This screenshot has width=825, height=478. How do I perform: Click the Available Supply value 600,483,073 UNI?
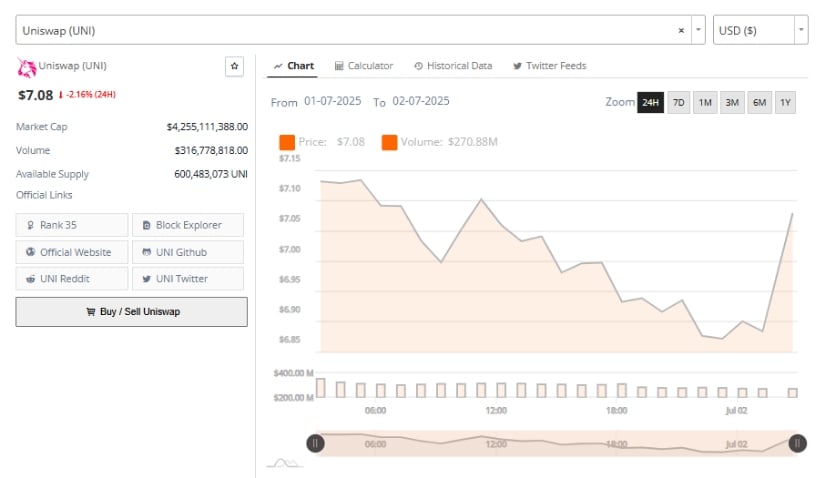pyautogui.click(x=210, y=174)
